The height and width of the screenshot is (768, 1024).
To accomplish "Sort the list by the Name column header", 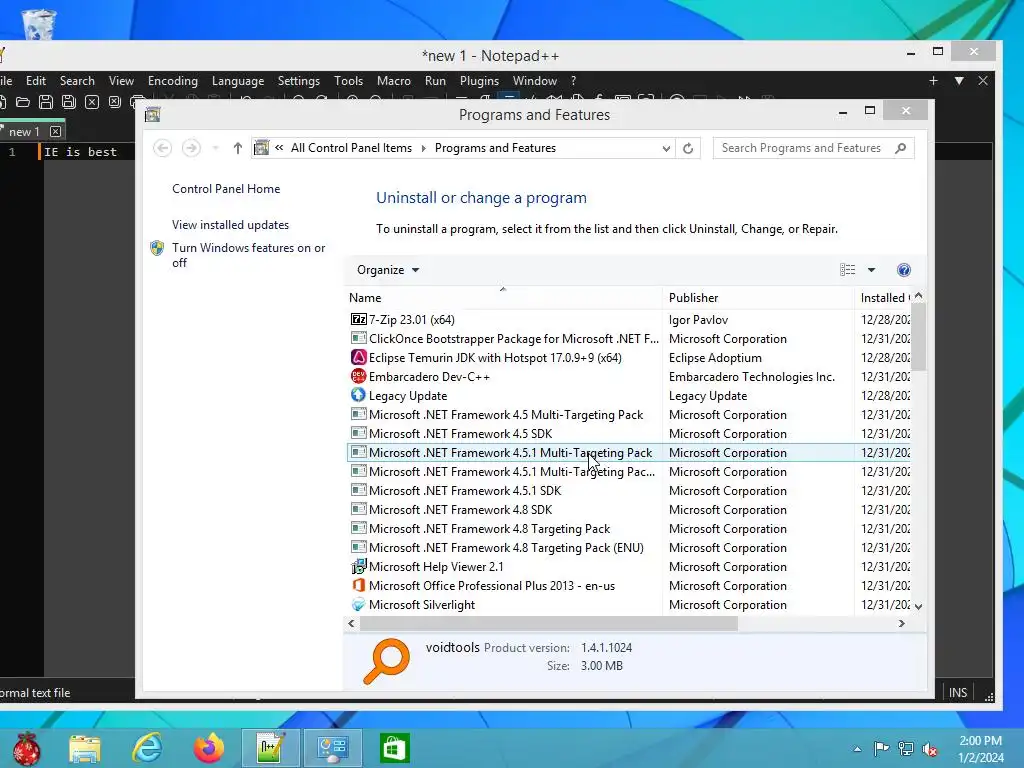I will pos(504,298).
